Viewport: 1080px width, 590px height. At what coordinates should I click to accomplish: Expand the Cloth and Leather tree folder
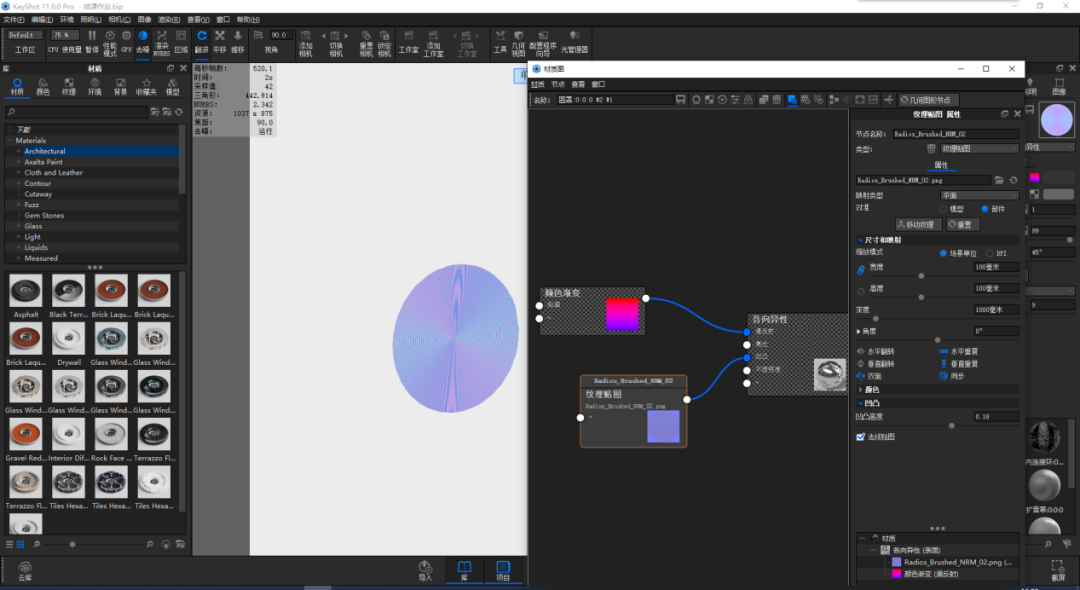[x=19, y=173]
